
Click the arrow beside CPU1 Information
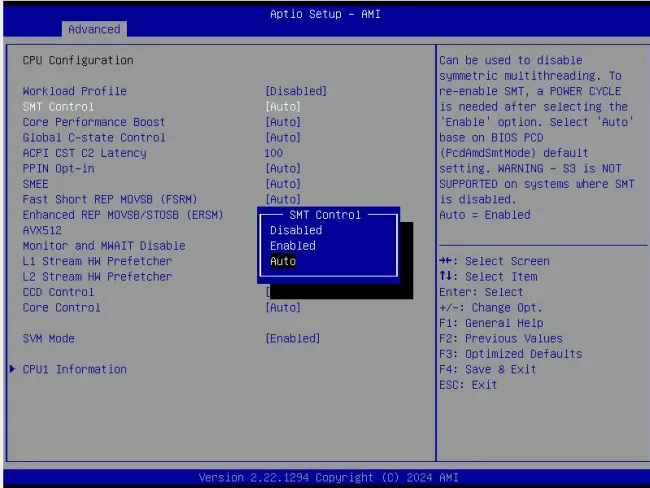[12, 369]
